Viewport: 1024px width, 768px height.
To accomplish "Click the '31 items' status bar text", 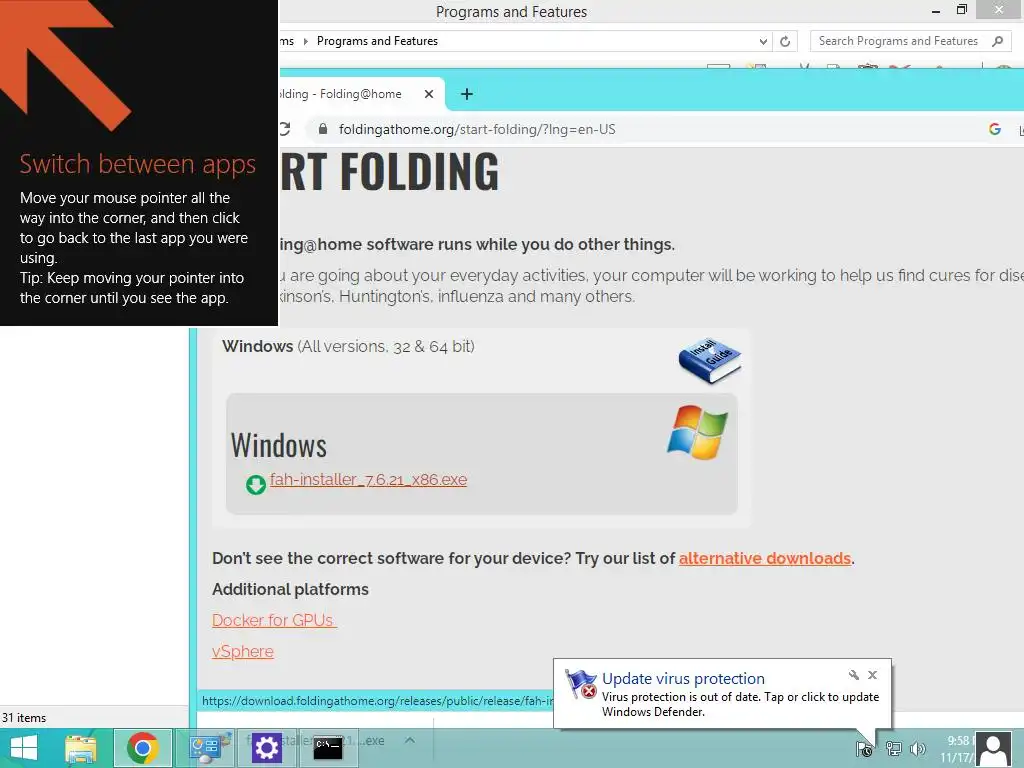I will 24,718.
